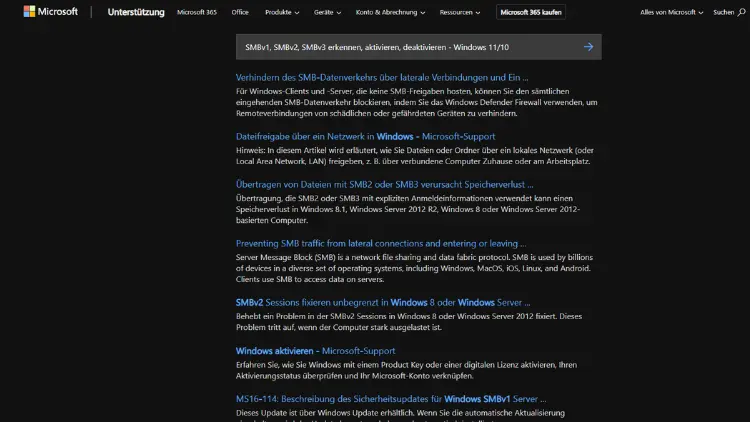Open result Windows aktivieren - Microsoft-Support
This screenshot has width=750, height=422.
pyautogui.click(x=315, y=351)
